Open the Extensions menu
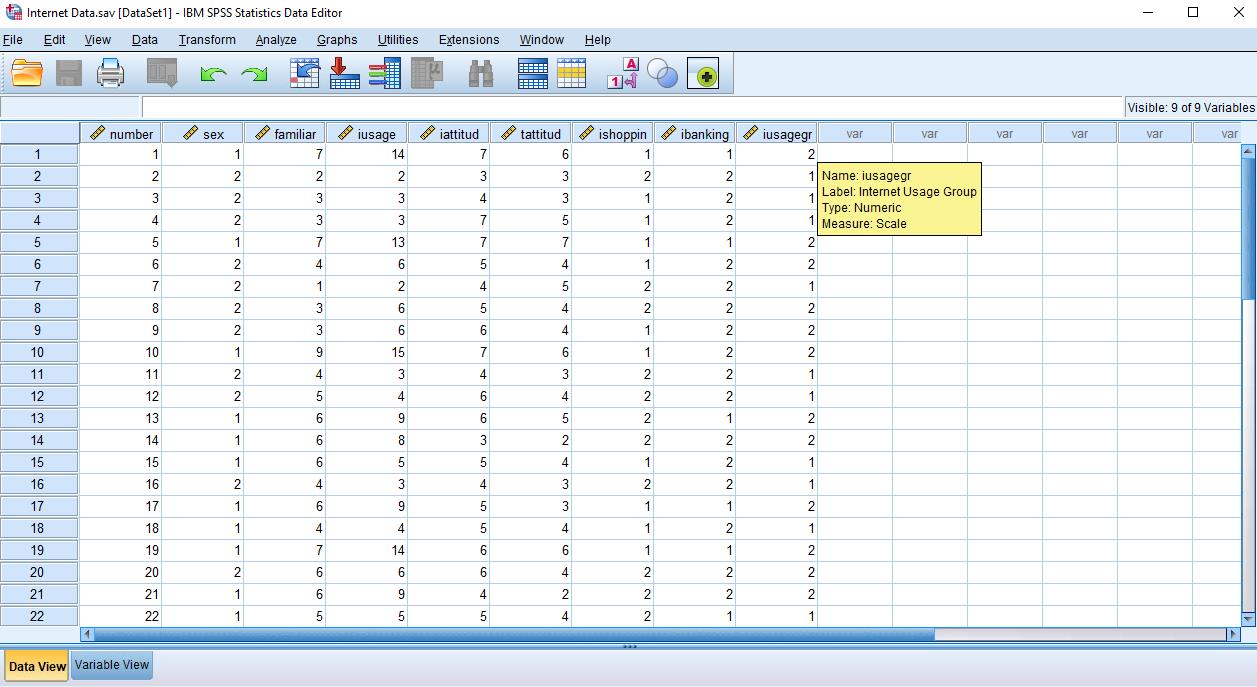 (x=468, y=40)
